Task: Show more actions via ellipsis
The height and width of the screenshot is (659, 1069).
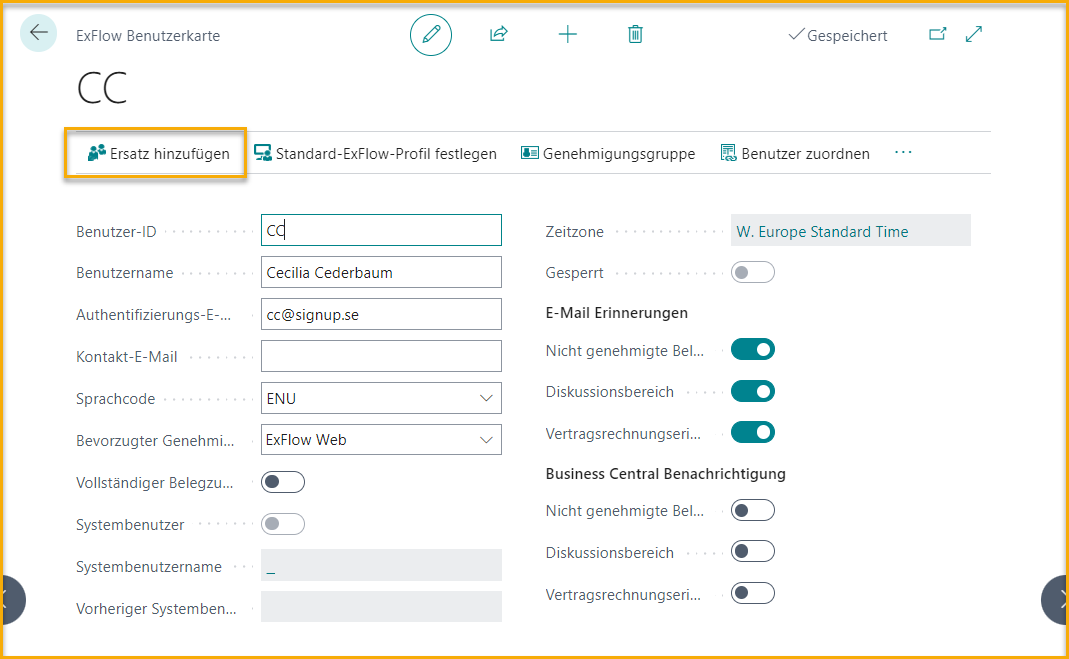Action: [x=903, y=153]
